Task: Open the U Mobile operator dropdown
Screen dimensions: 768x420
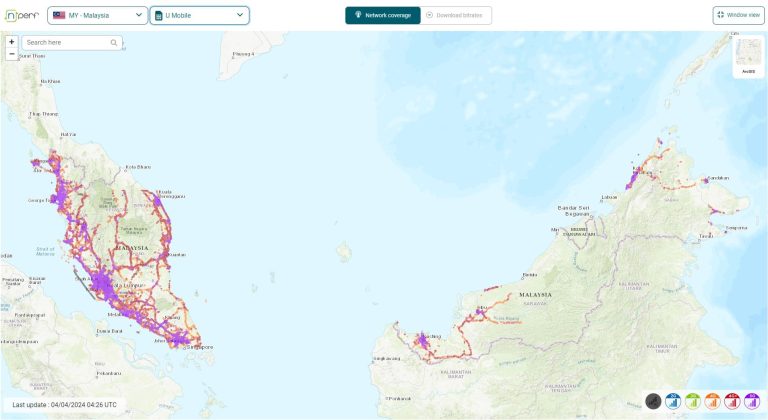Action: pyautogui.click(x=199, y=15)
